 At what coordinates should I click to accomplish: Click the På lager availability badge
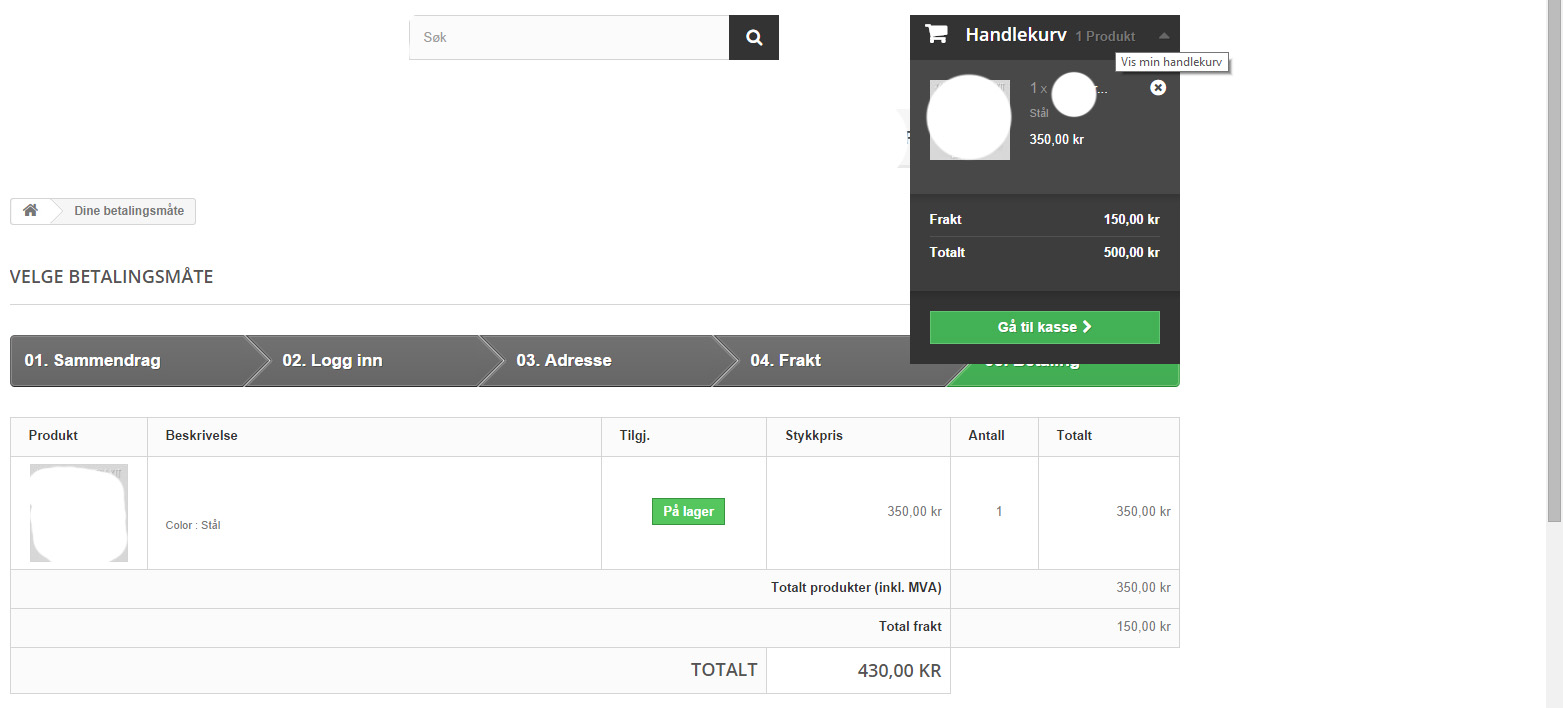click(x=688, y=511)
